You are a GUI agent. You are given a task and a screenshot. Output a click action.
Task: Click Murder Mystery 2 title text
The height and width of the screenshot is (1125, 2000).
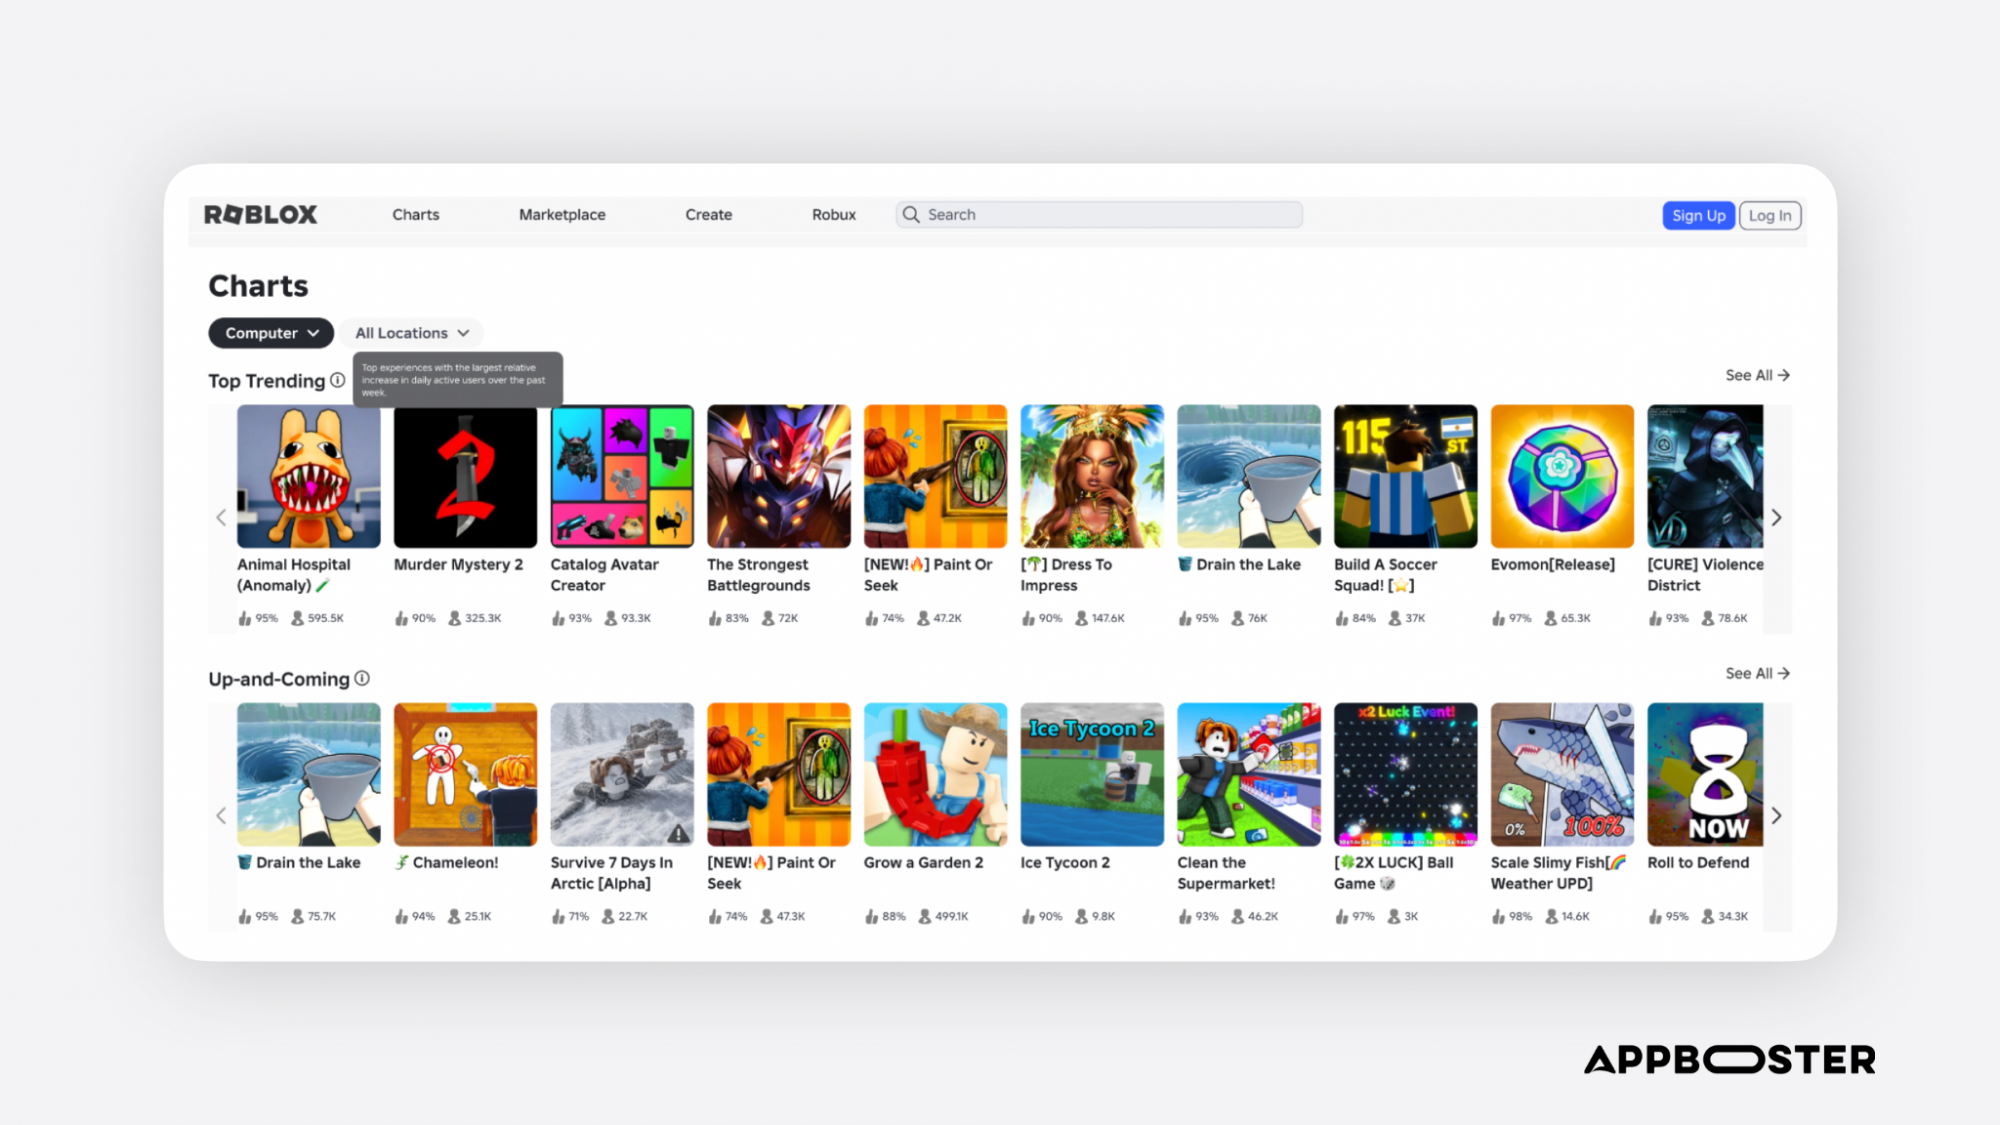459,565
